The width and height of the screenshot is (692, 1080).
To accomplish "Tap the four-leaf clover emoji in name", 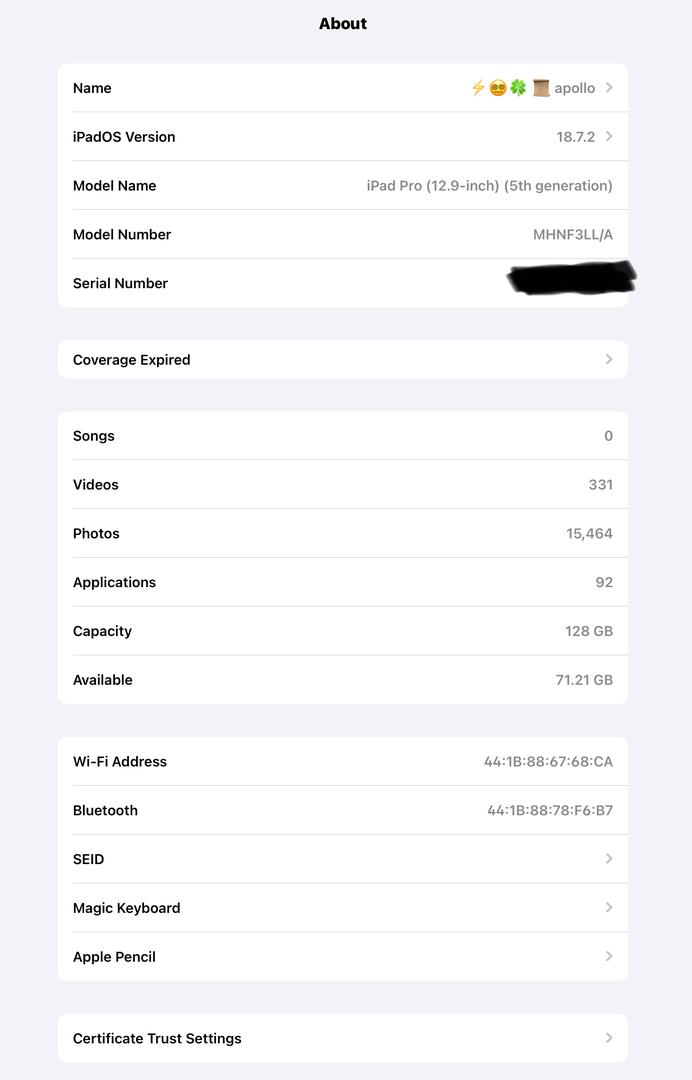I will [x=518, y=88].
